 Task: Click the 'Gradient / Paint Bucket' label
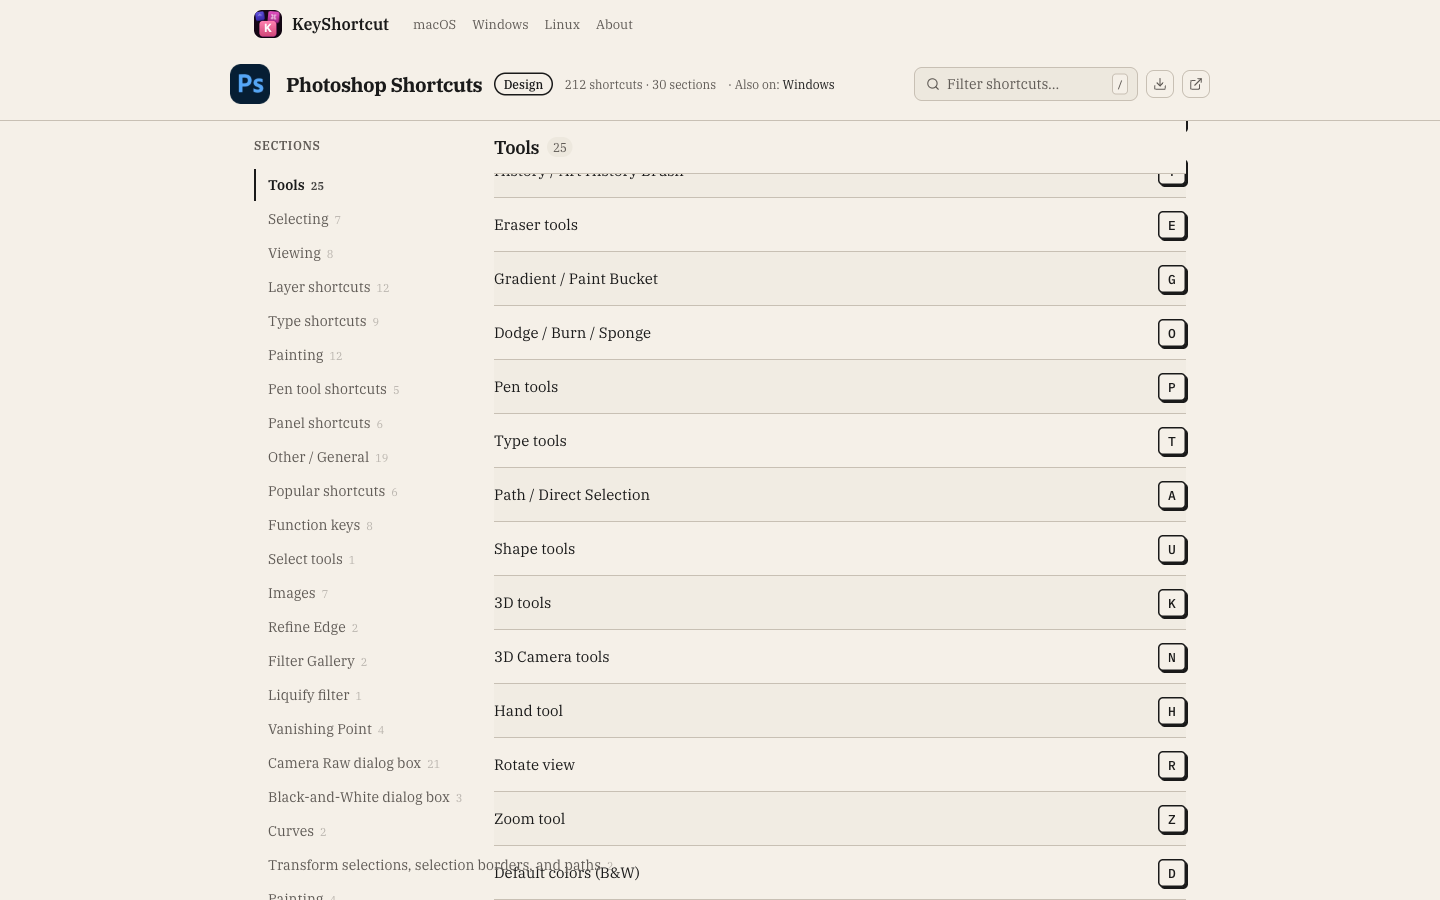tap(576, 279)
